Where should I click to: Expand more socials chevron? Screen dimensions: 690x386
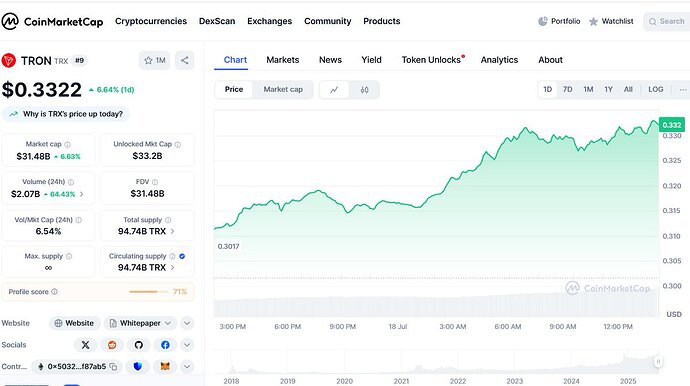tap(187, 345)
